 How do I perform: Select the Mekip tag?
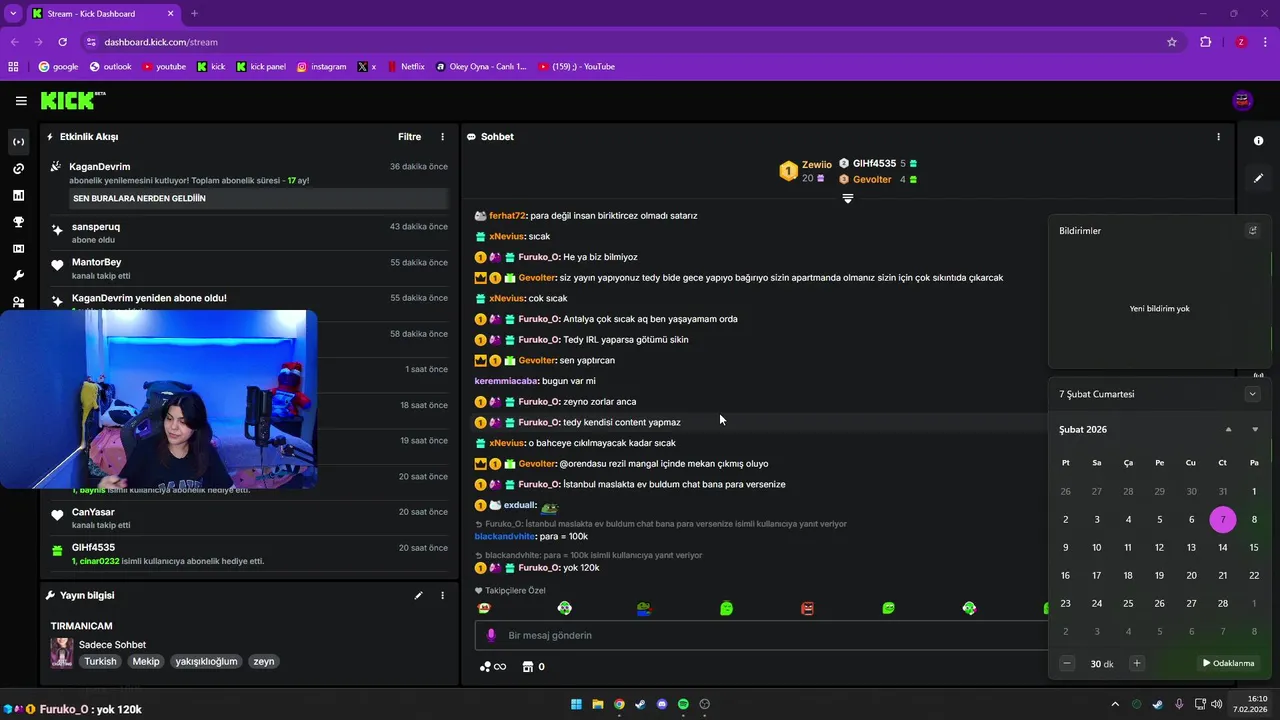(x=146, y=661)
